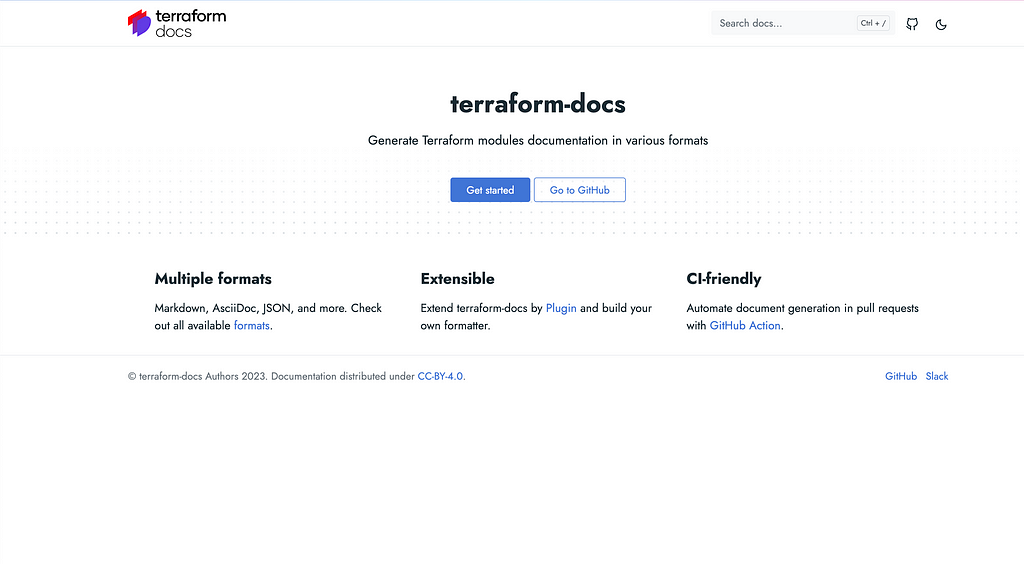
Task: Click the Ctrl + / shortcut badge
Action: click(x=873, y=23)
